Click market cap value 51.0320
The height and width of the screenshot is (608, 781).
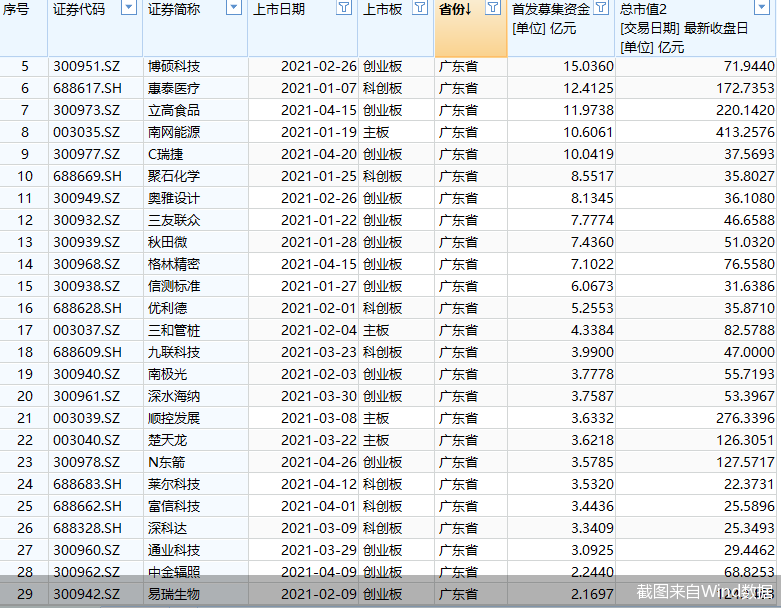tap(749, 242)
